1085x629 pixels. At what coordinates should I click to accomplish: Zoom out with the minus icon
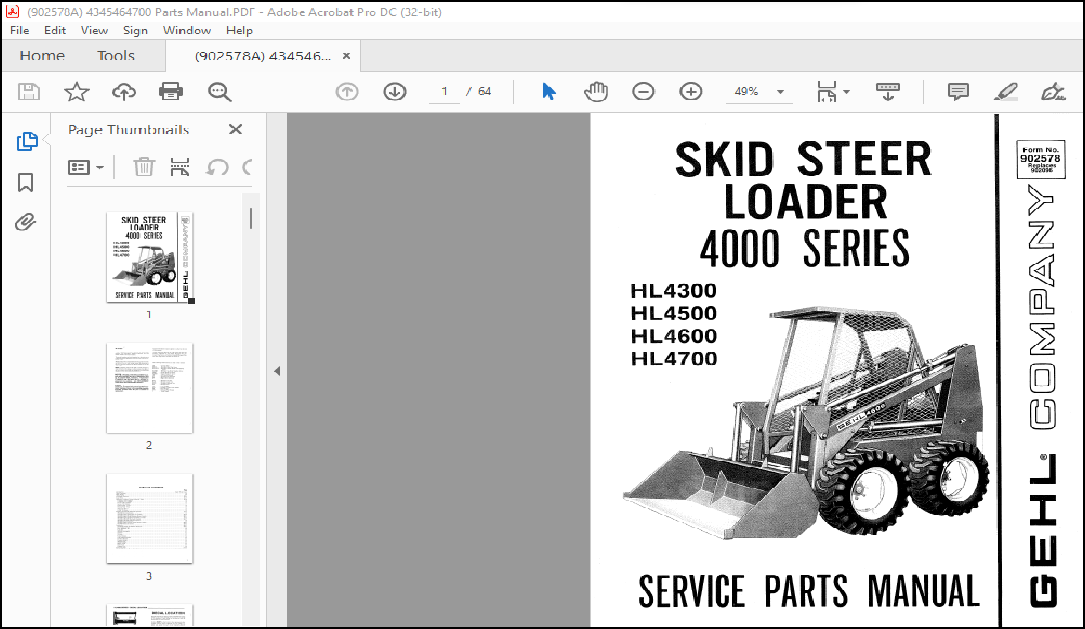point(643,91)
